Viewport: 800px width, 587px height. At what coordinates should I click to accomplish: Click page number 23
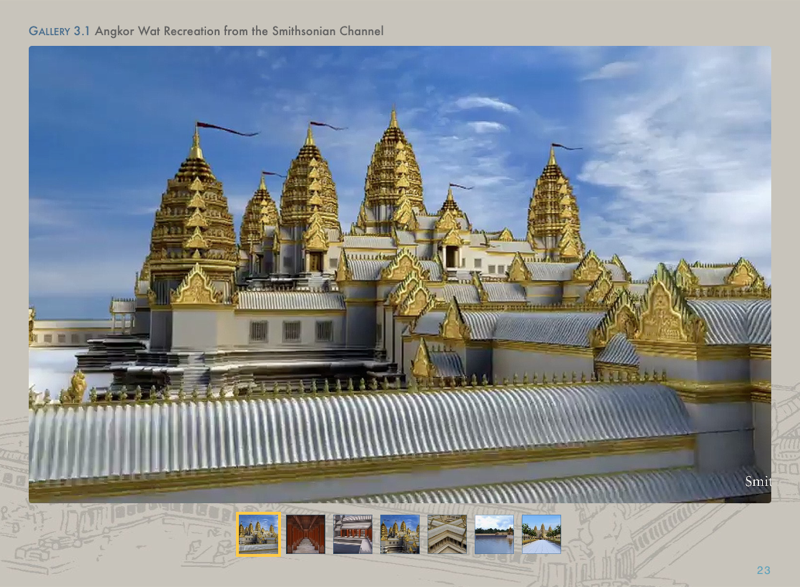763,570
